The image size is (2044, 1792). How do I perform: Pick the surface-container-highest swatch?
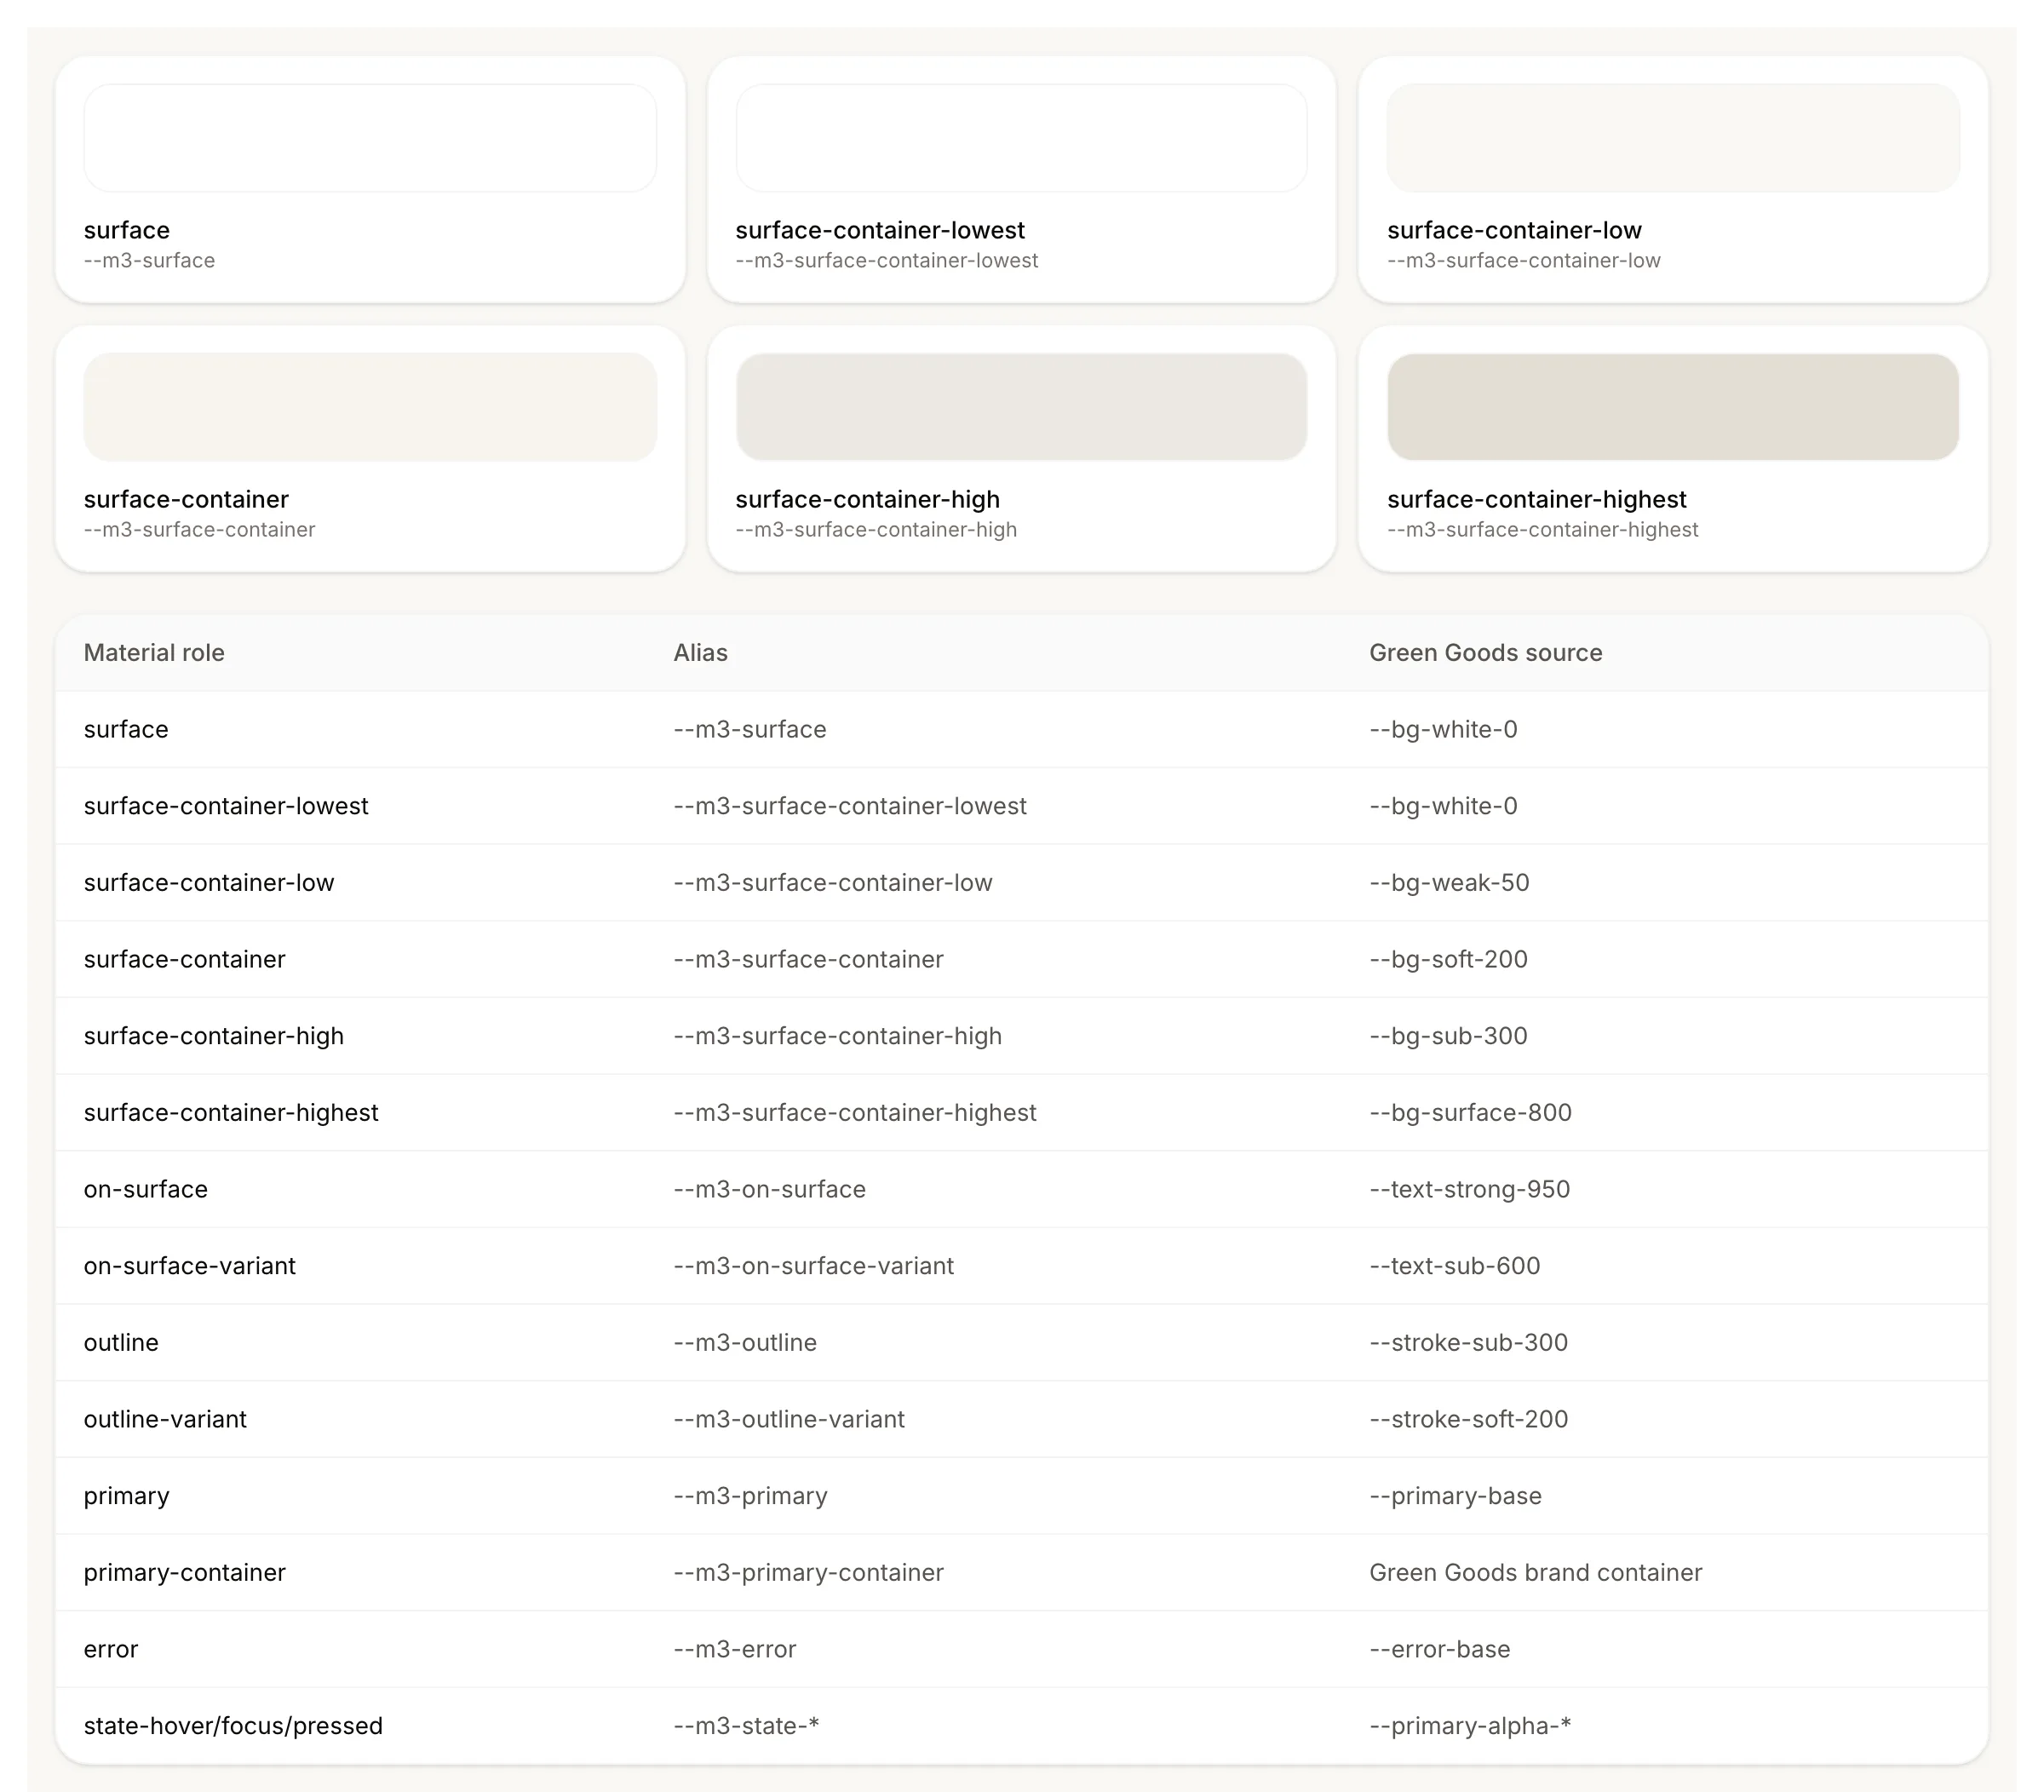pyautogui.click(x=1673, y=407)
